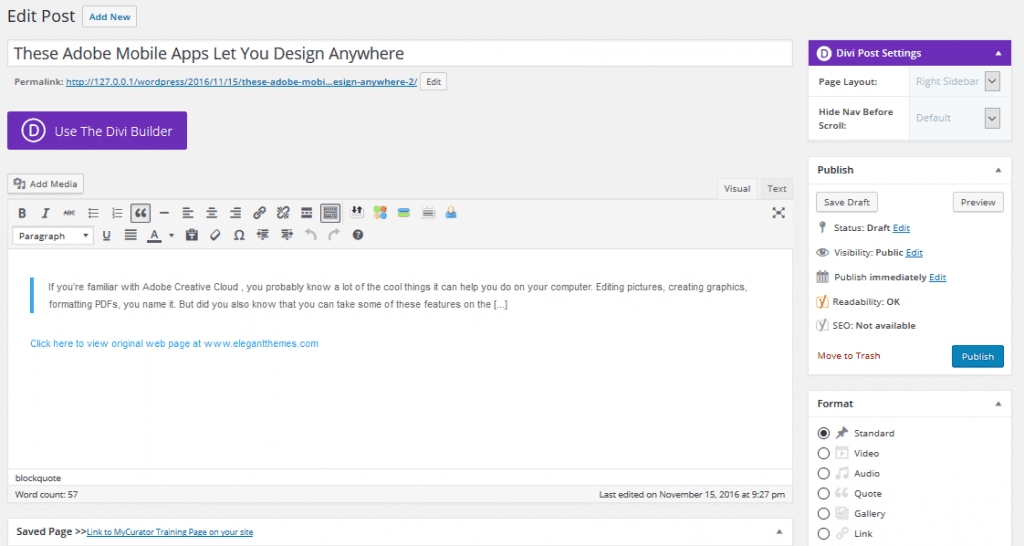Image resolution: width=1024 pixels, height=546 pixels.
Task: Insert a special character (omega)
Action: click(239, 235)
